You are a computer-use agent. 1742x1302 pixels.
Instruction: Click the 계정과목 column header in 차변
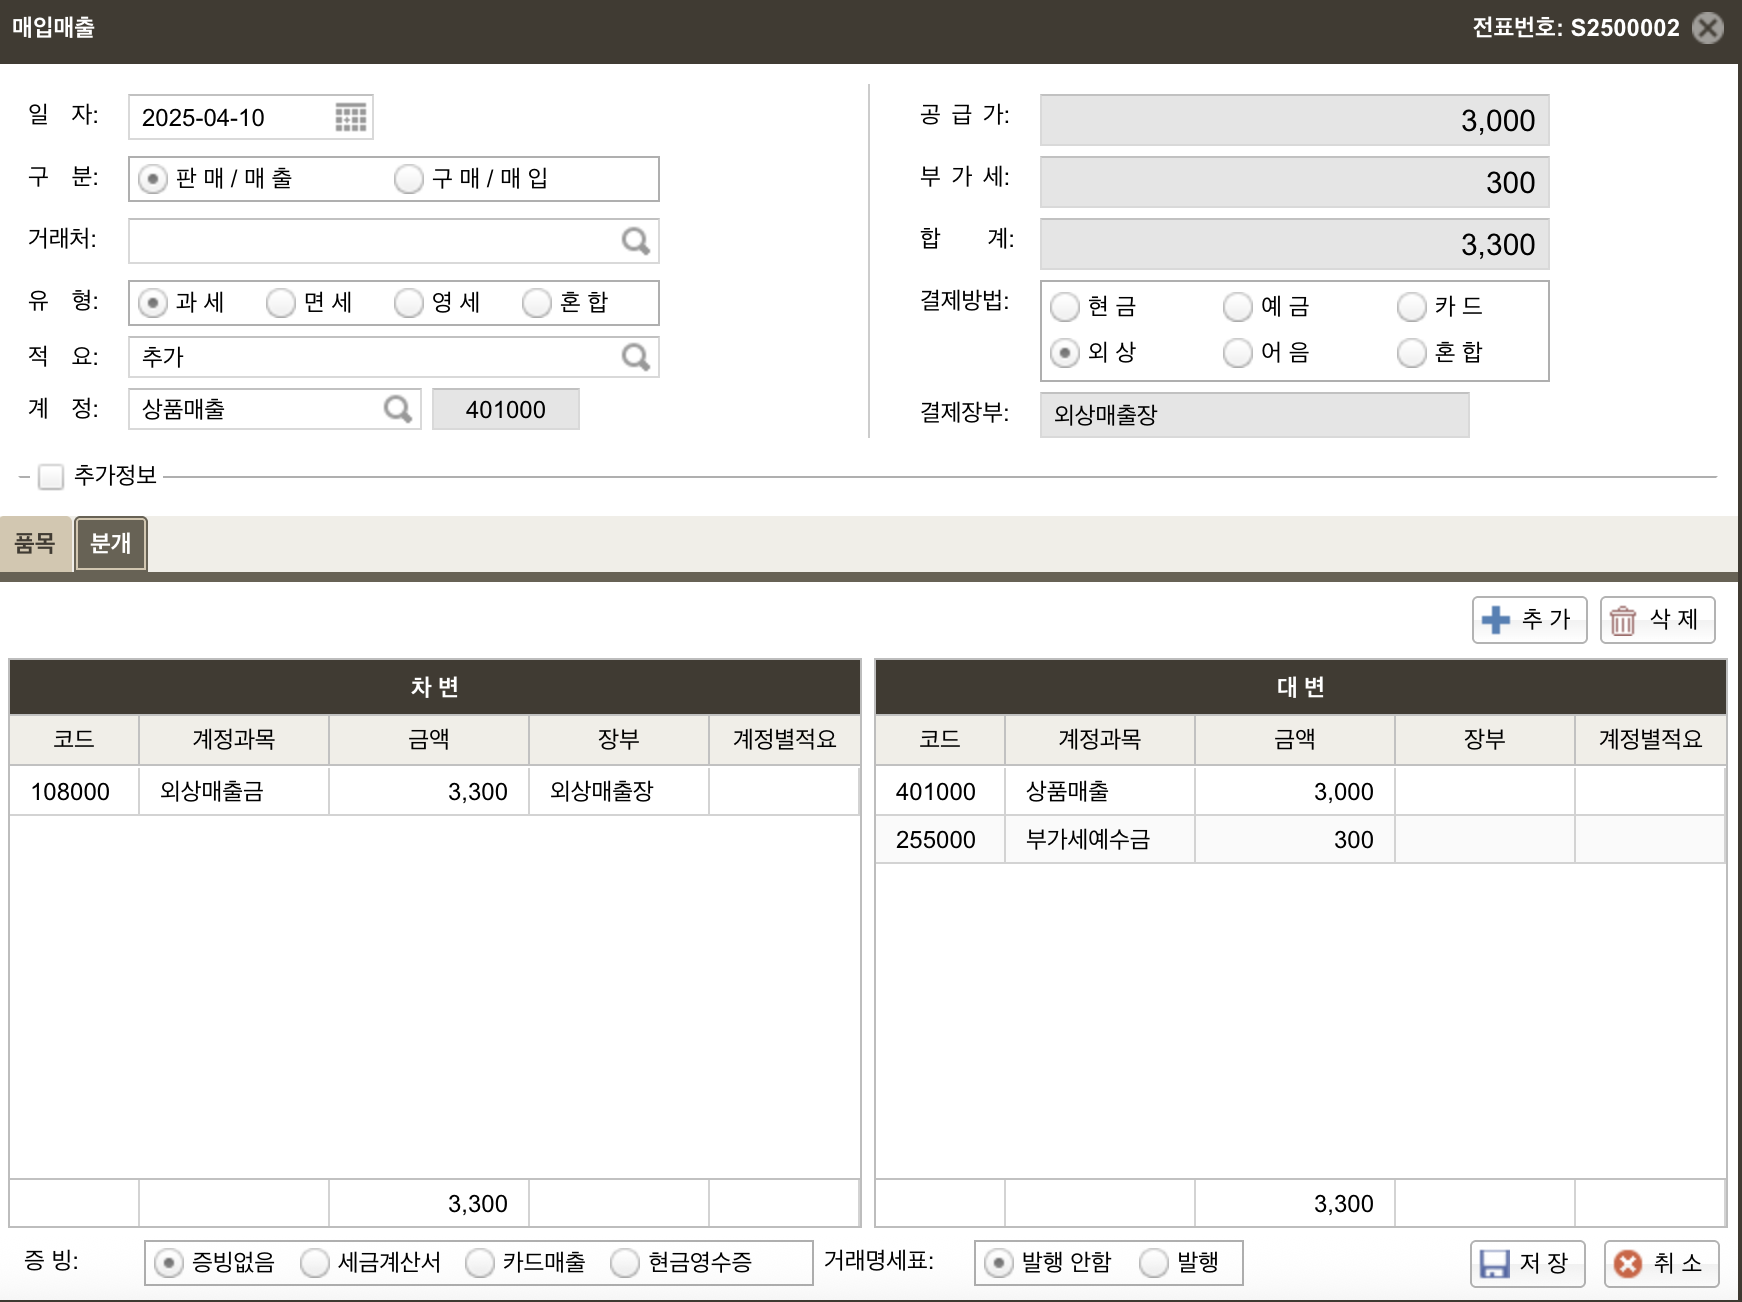tap(234, 740)
